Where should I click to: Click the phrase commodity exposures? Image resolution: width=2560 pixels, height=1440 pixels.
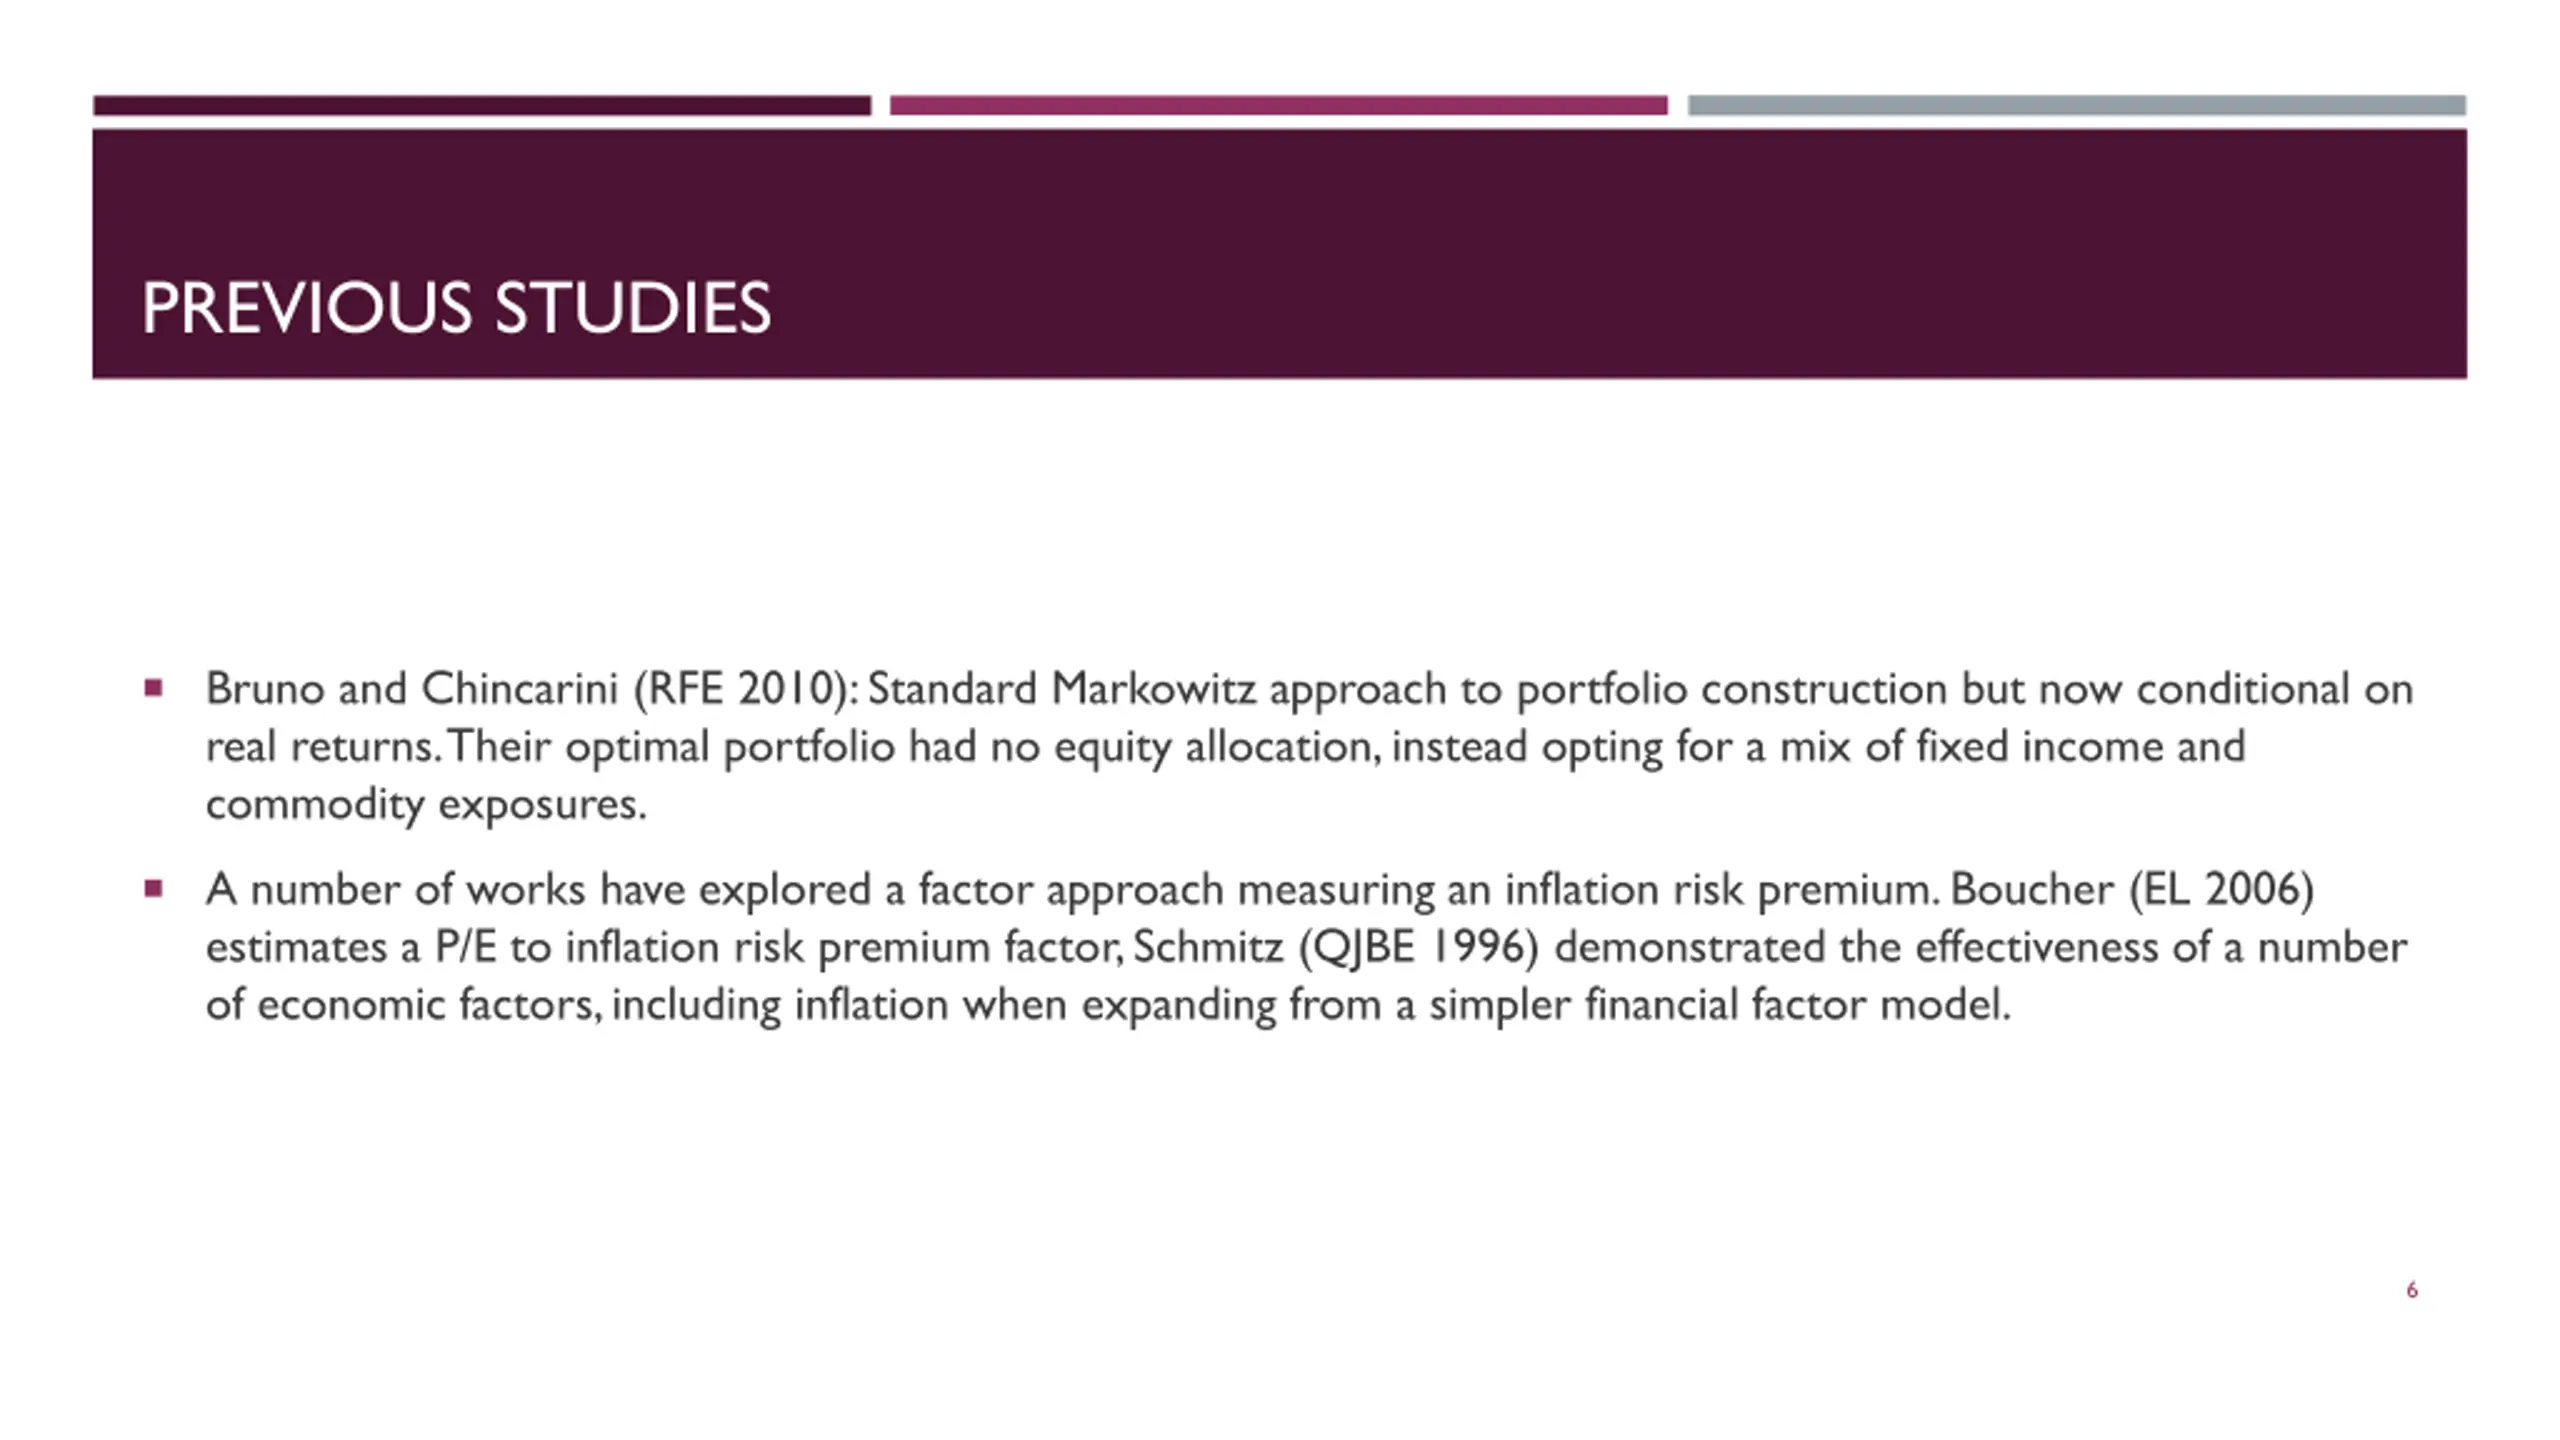click(426, 804)
